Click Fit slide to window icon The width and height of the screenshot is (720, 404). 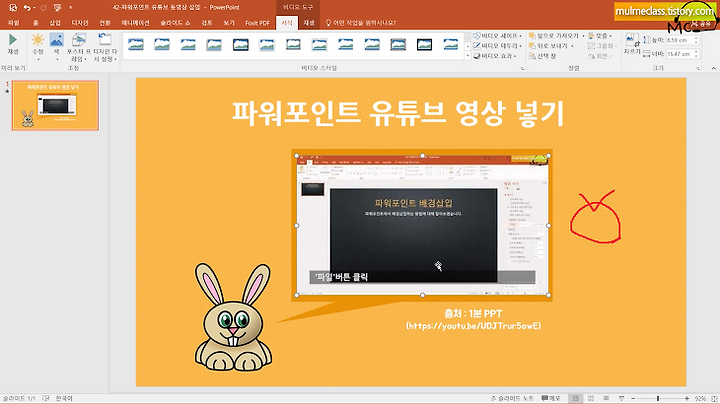pyautogui.click(x=714, y=398)
